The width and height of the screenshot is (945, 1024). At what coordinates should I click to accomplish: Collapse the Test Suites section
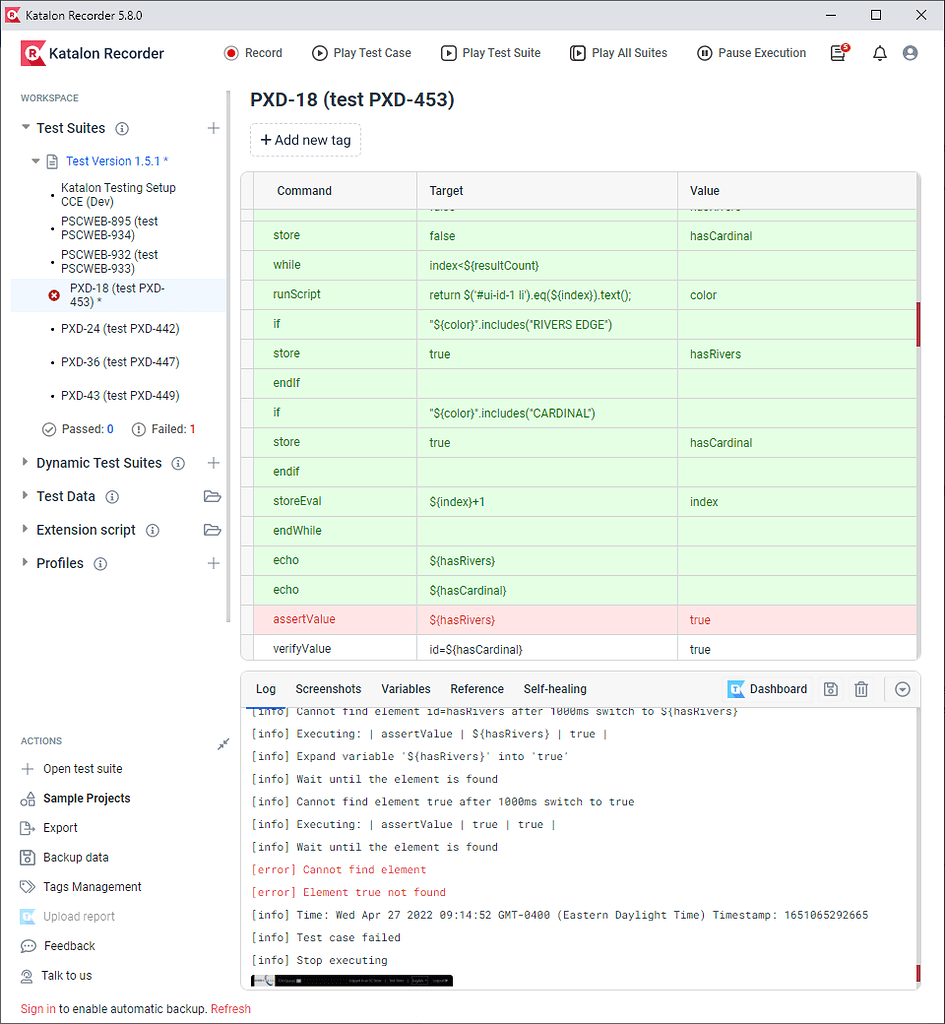pos(25,127)
